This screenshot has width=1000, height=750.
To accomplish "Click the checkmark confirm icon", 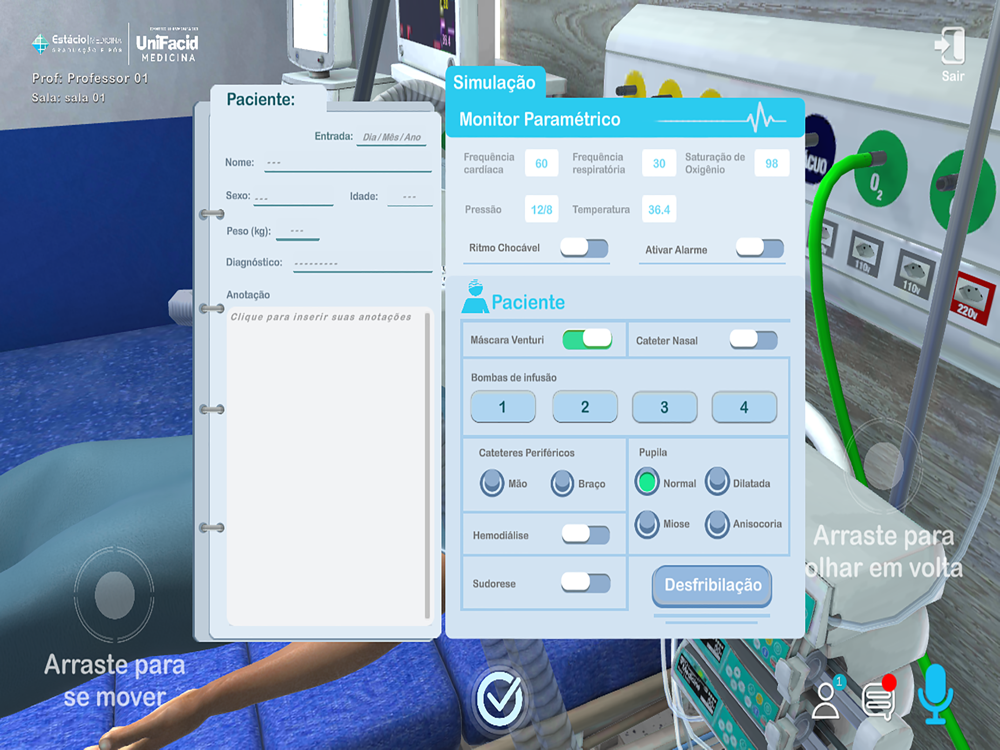I will [x=500, y=698].
